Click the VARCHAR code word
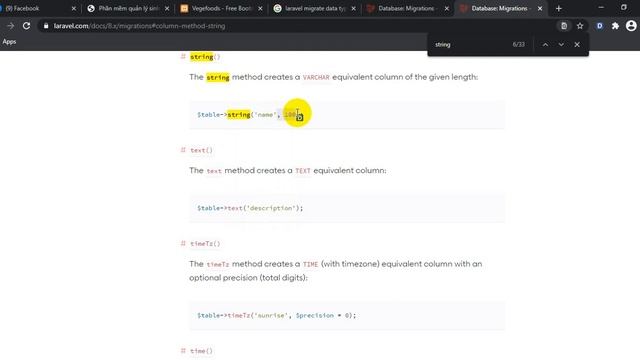The image size is (640, 360). click(x=316, y=77)
